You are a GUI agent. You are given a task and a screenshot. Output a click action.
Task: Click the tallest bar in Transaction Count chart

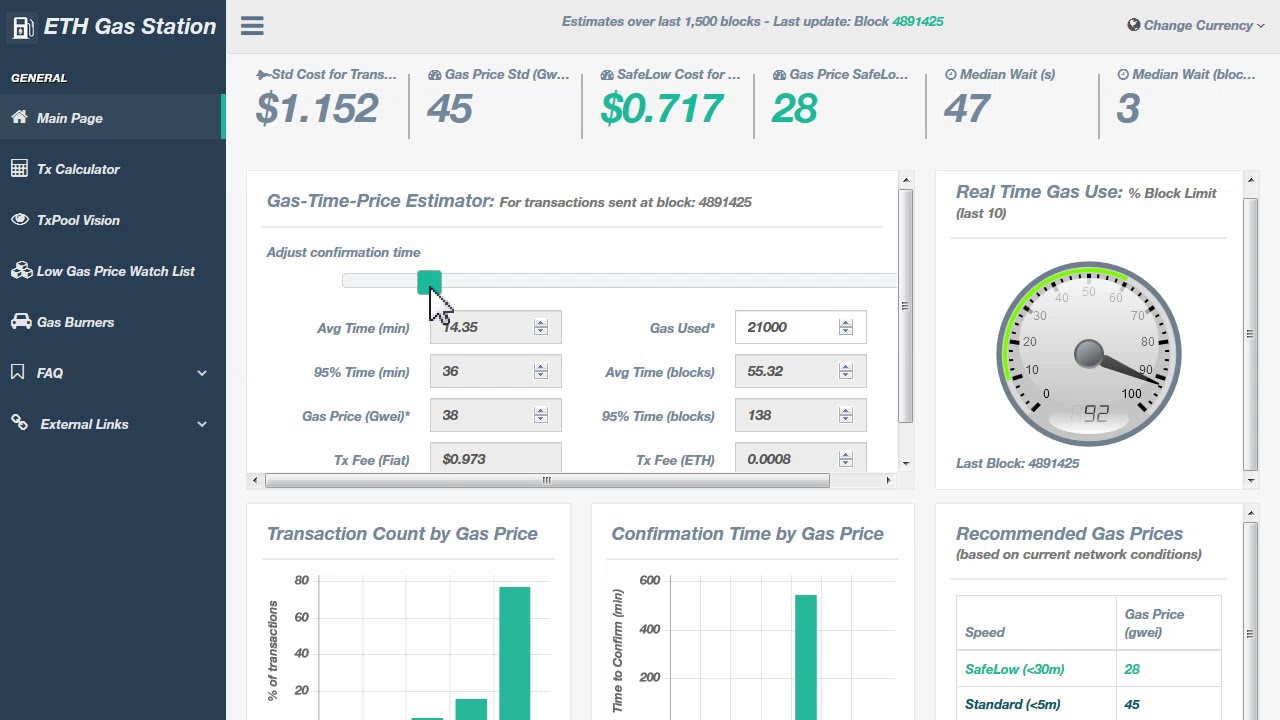tap(515, 653)
